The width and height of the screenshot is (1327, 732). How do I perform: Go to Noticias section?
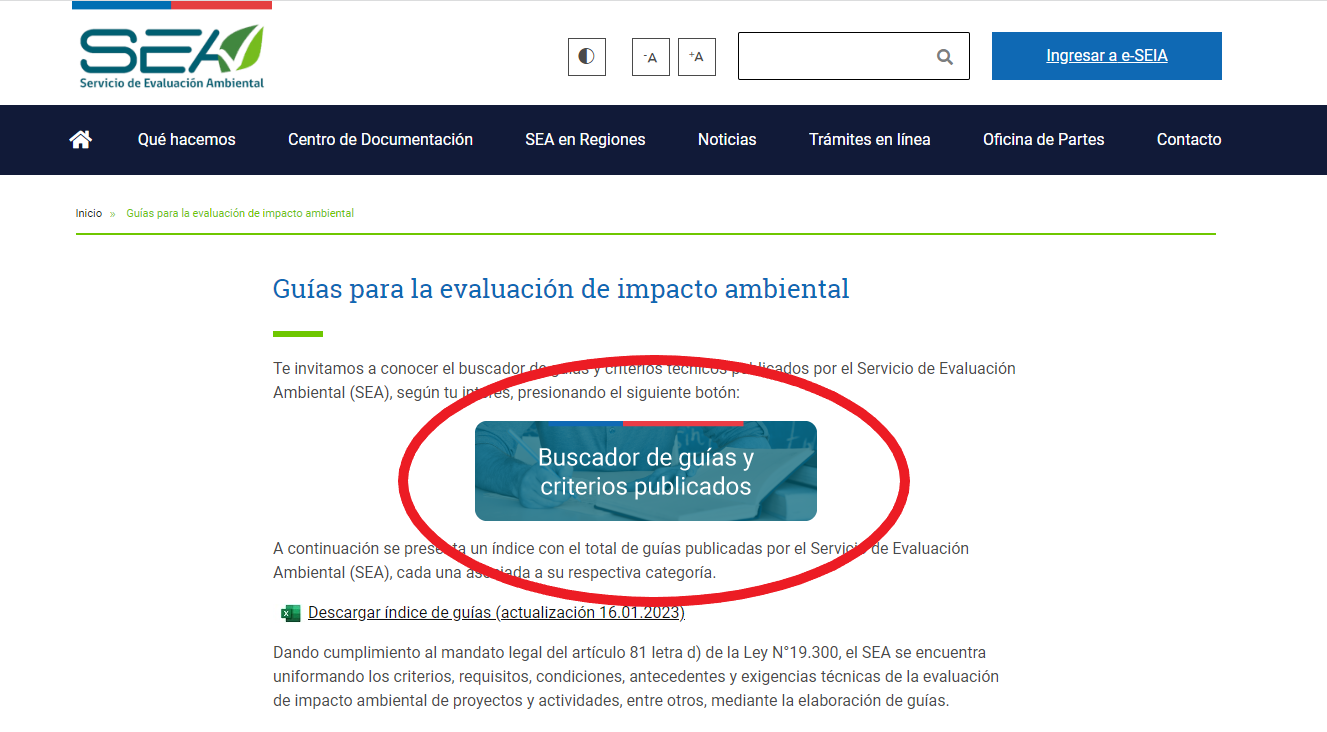coord(727,140)
